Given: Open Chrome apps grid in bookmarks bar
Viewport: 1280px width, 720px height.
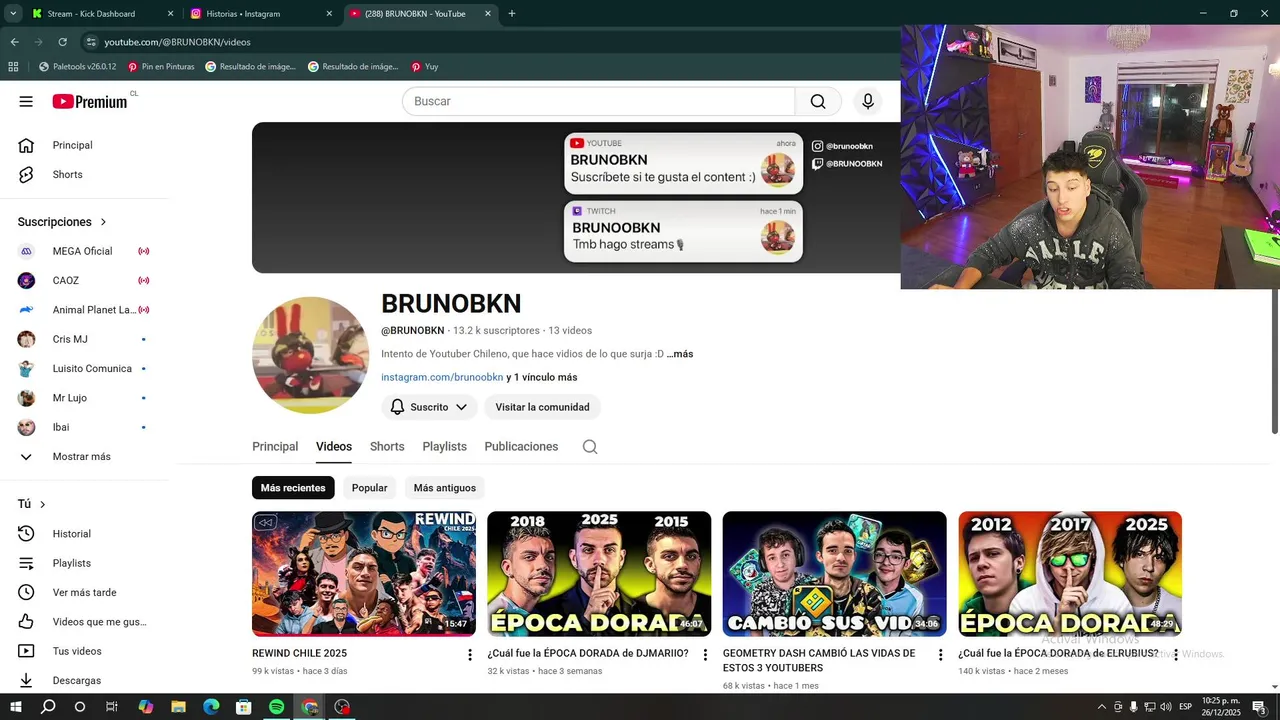Looking at the screenshot, I should 13,67.
